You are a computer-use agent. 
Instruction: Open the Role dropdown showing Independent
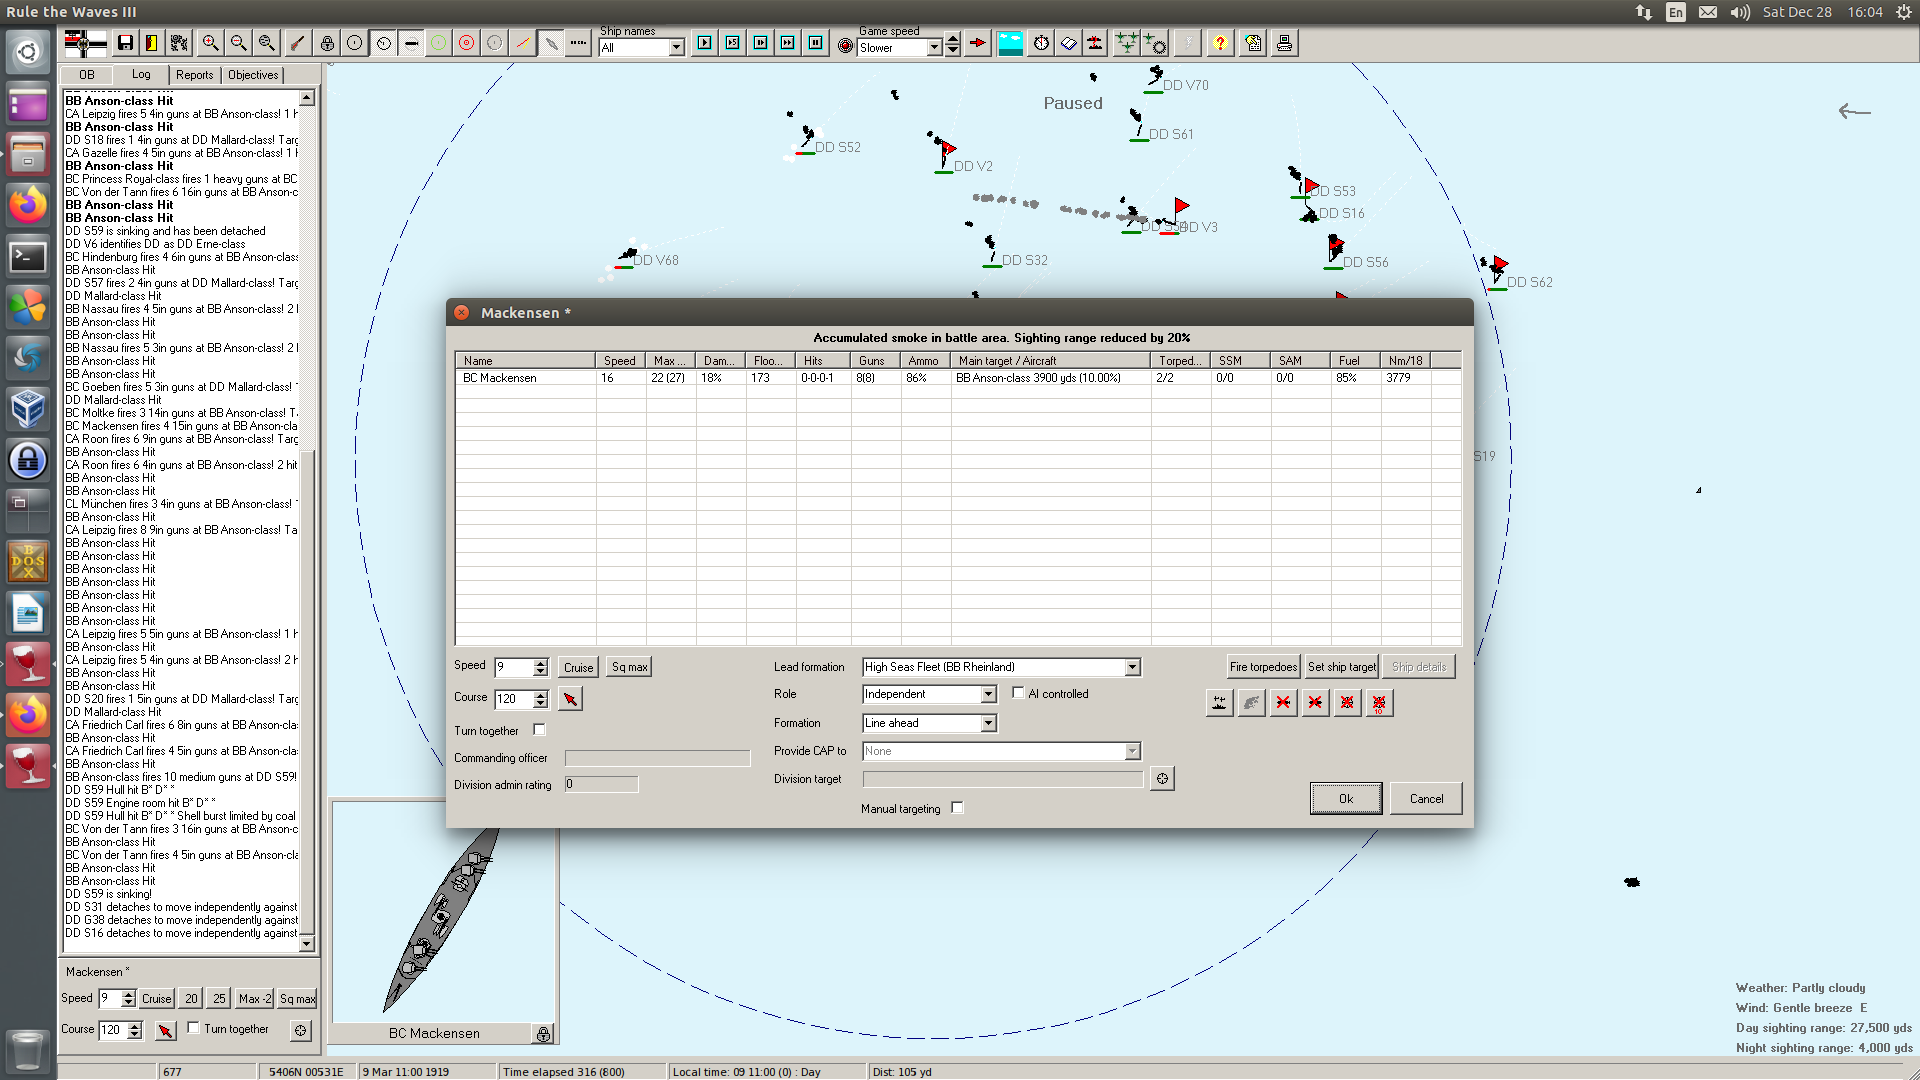988,694
